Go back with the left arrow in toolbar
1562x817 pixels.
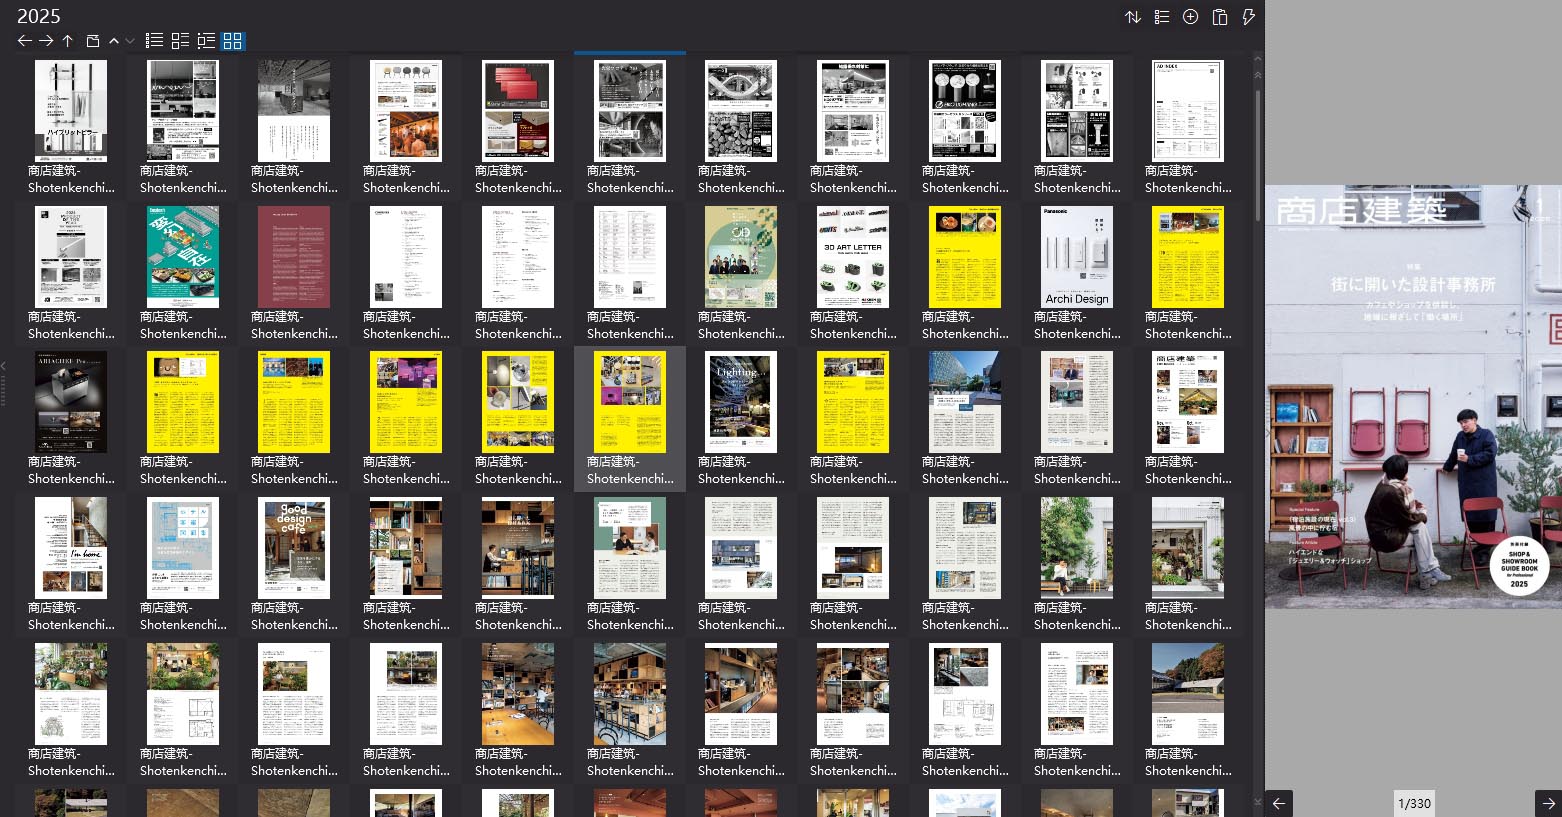[x=25, y=41]
